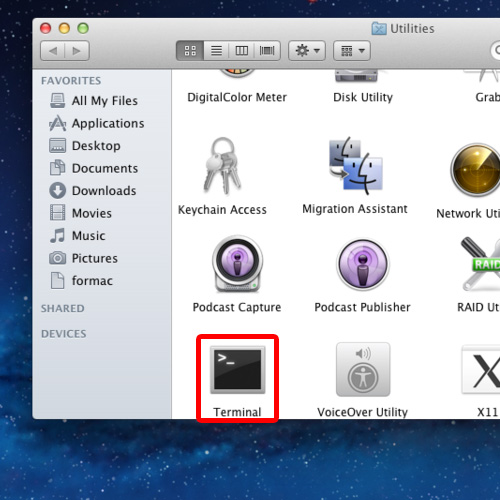Select the Grab app label
The width and height of the screenshot is (500, 500).
click(x=487, y=97)
